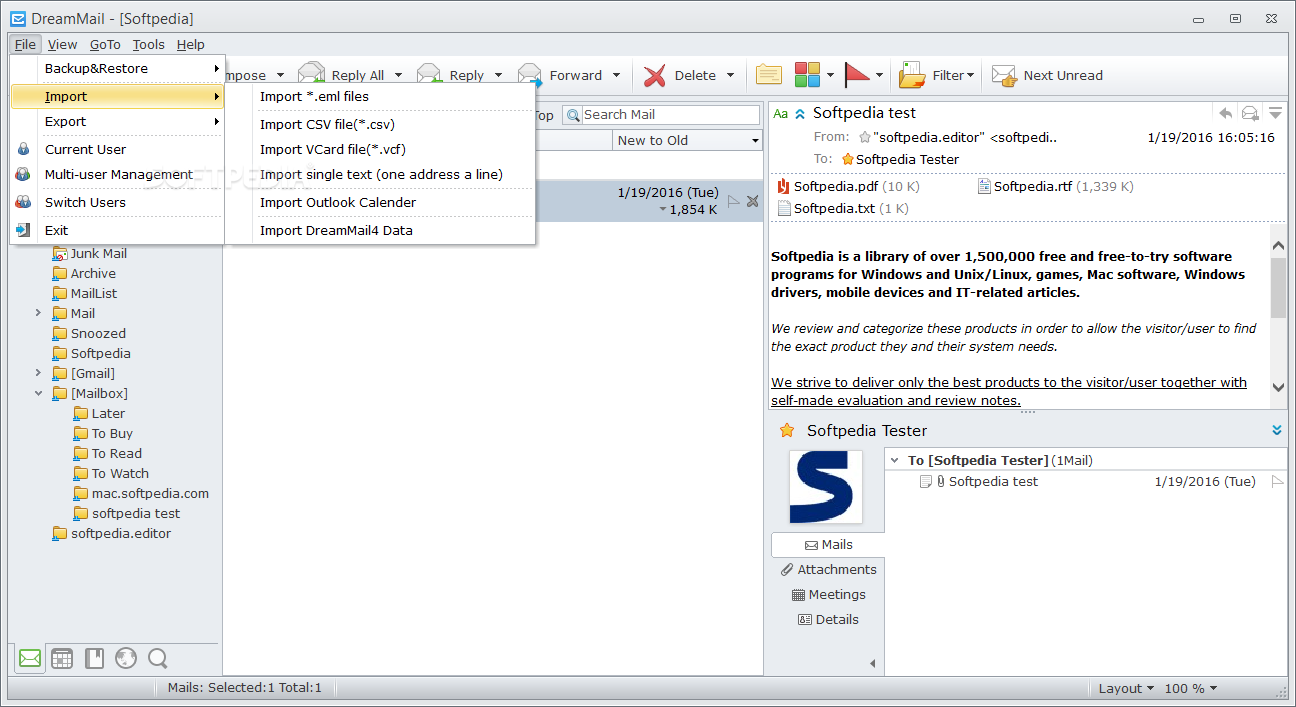
Task: Click the Filter folder icon
Action: (912, 75)
